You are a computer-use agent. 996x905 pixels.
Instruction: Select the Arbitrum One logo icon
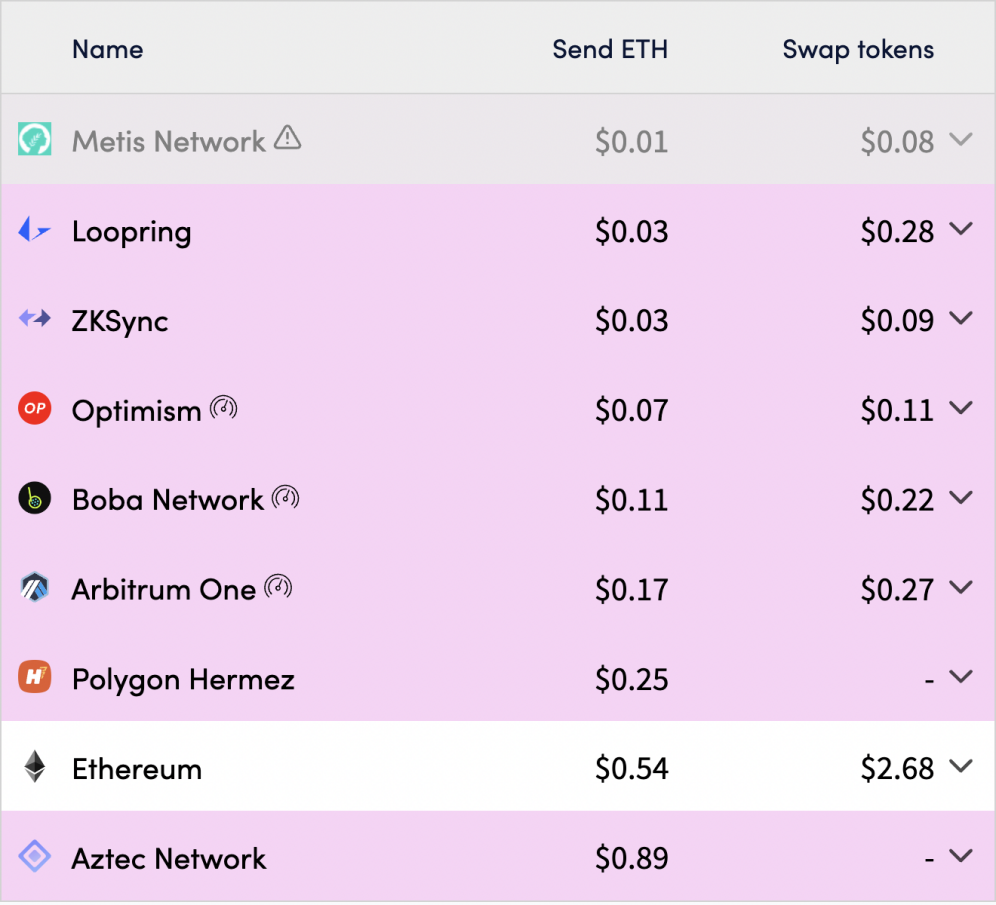coord(36,588)
